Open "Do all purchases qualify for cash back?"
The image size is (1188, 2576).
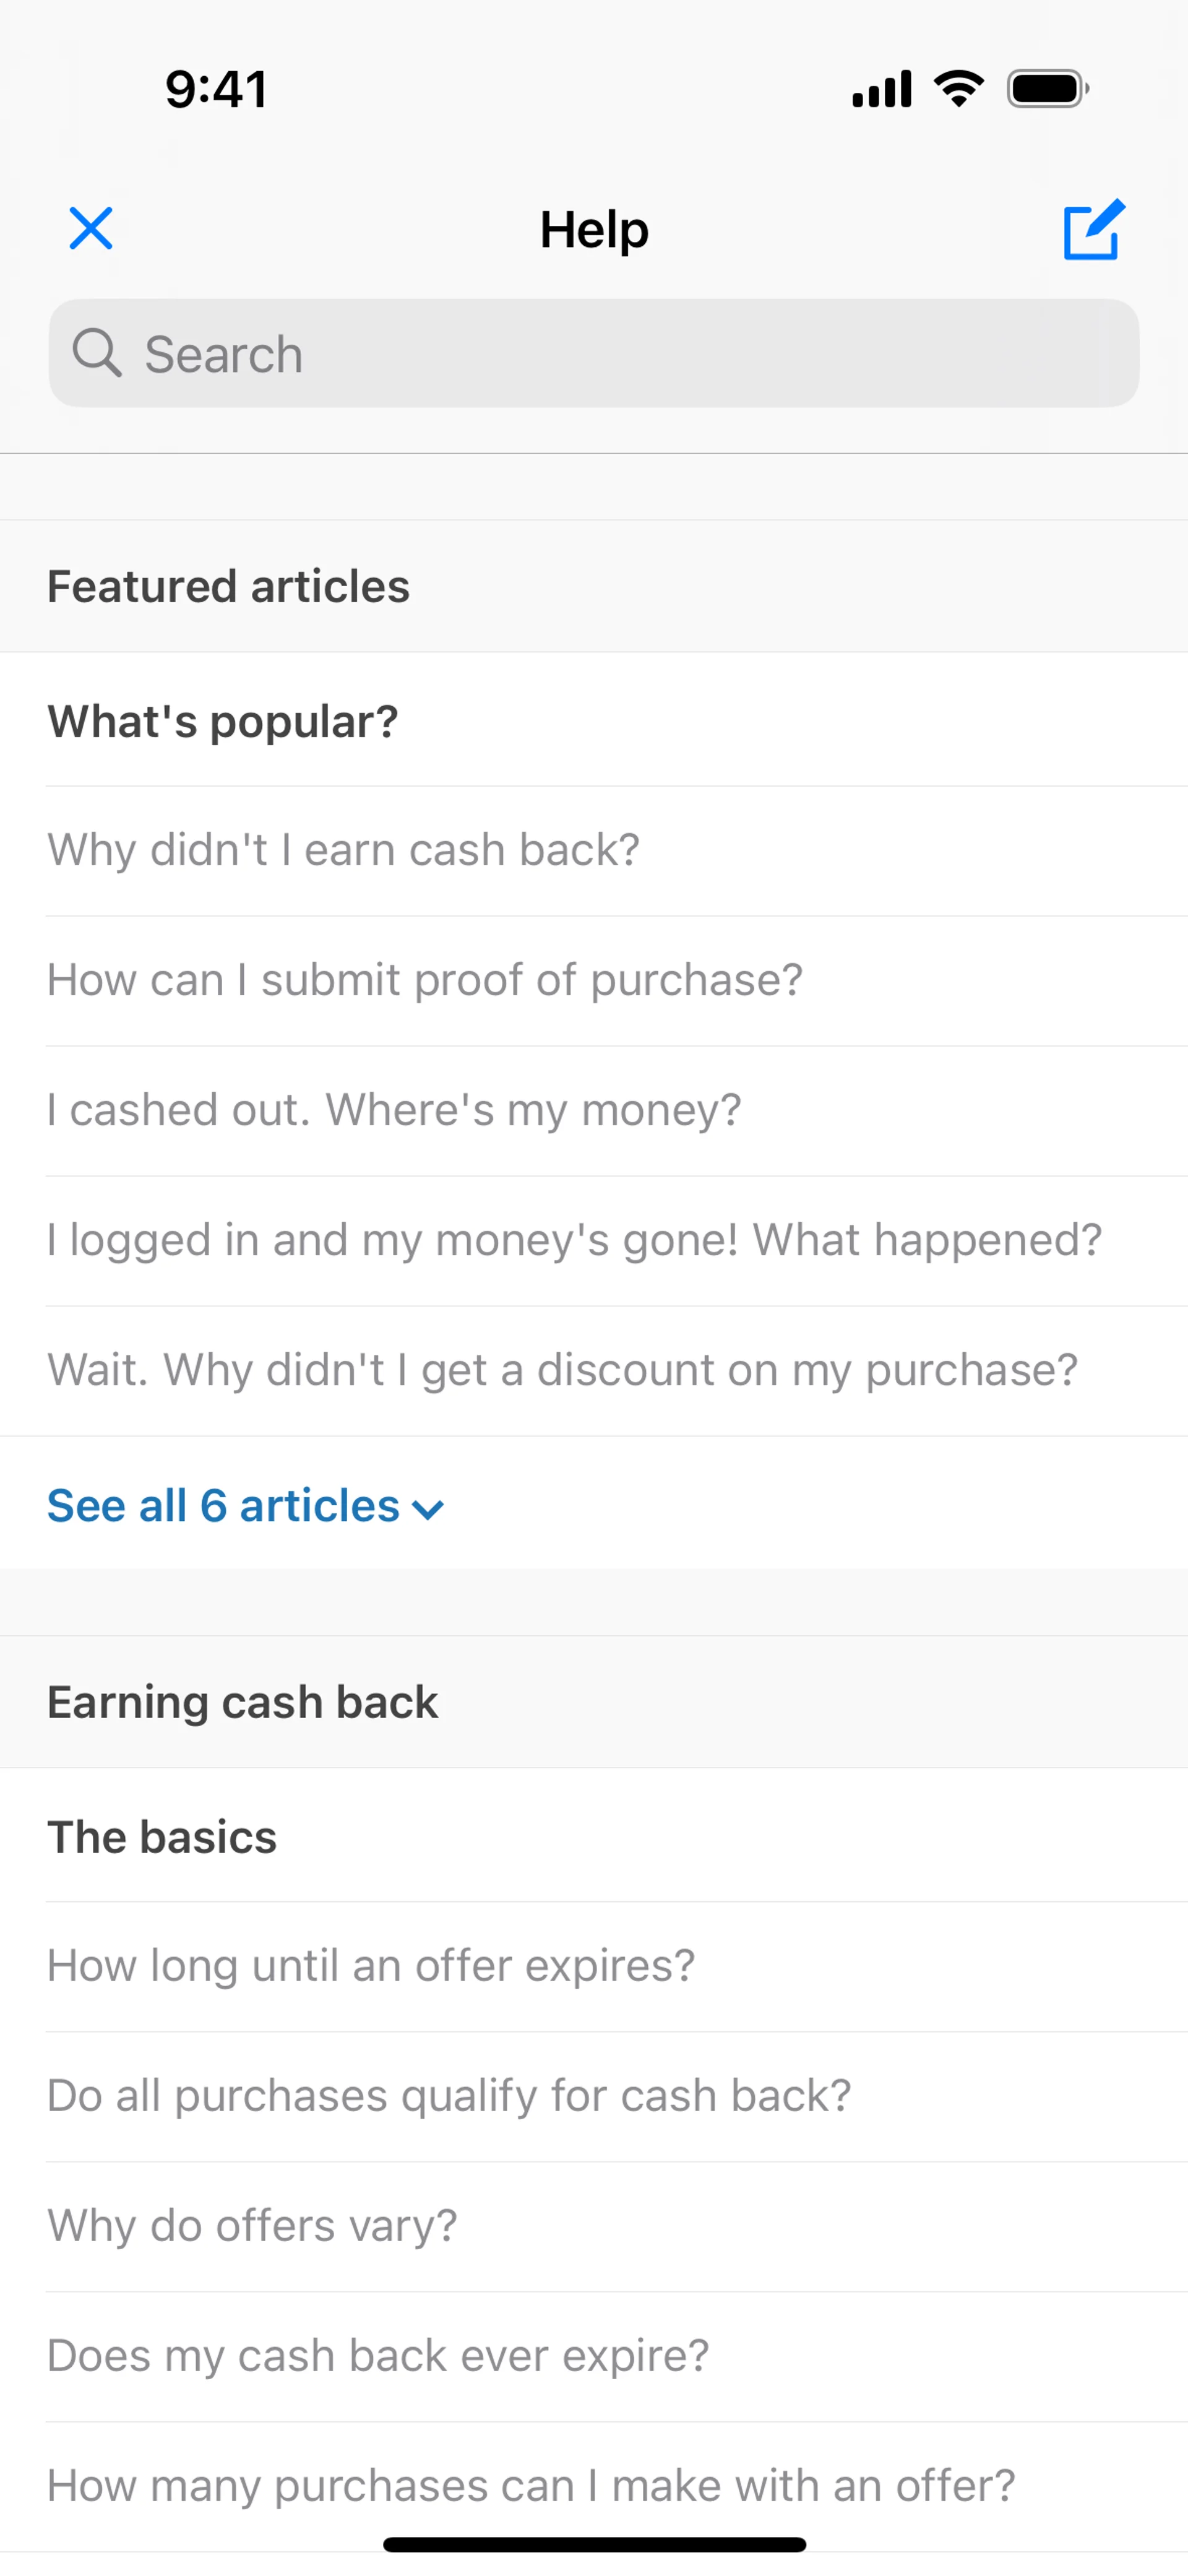click(449, 2096)
